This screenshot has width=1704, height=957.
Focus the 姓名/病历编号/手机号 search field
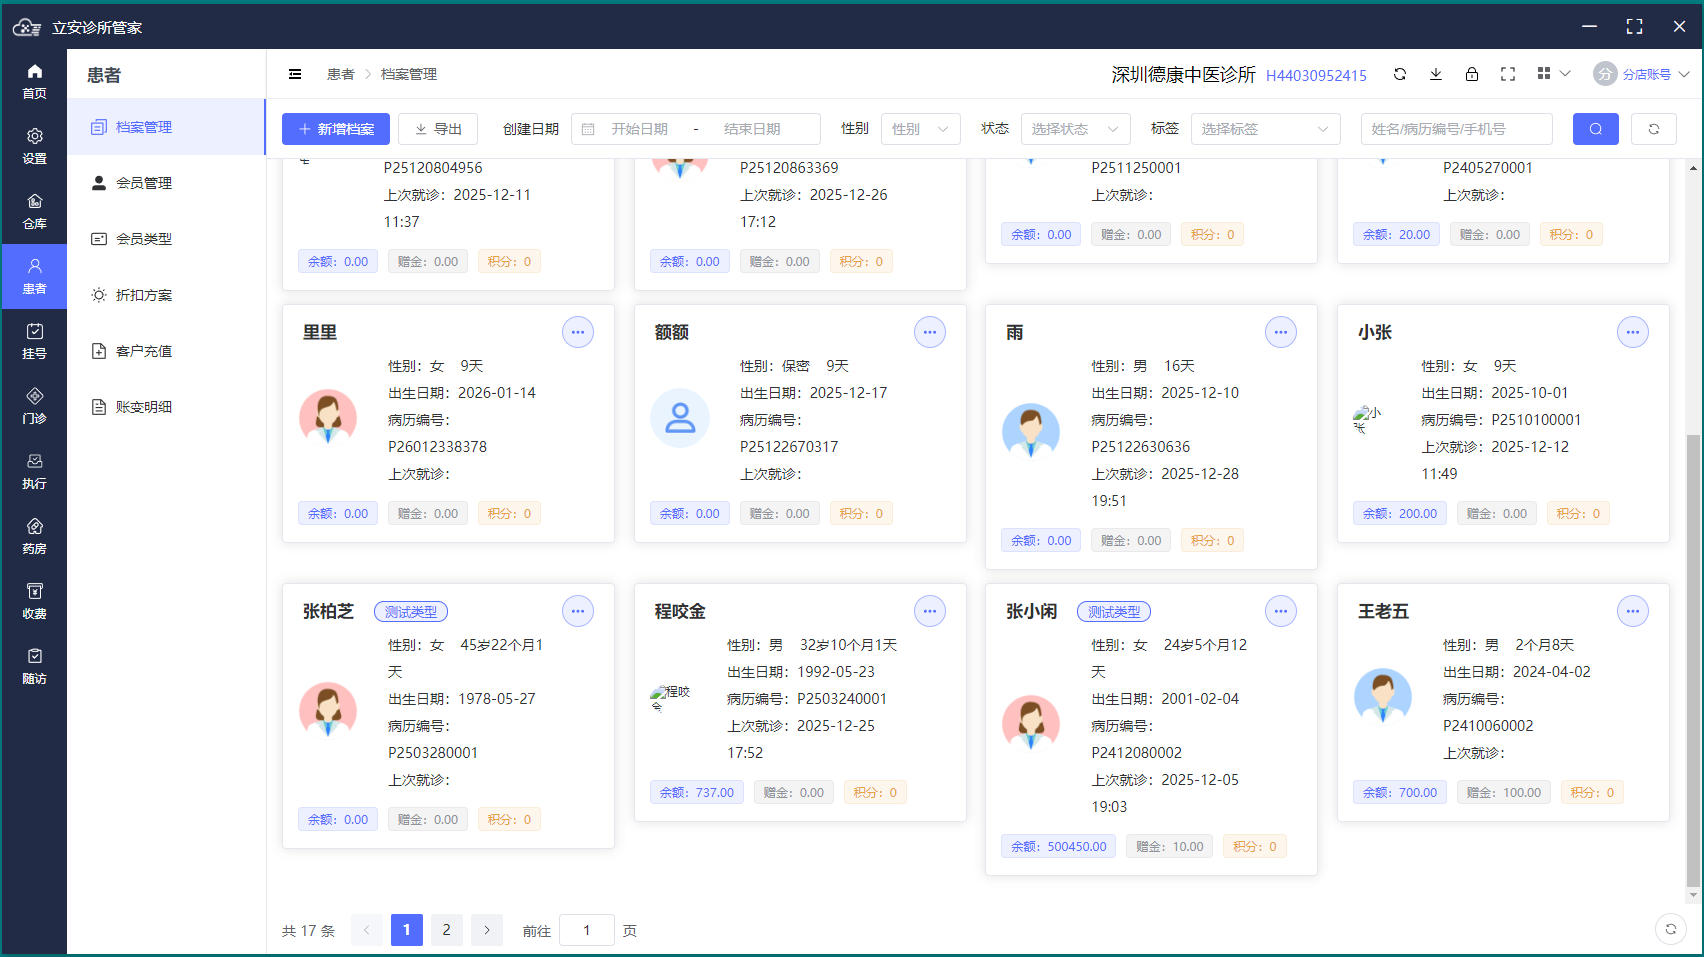[1457, 129]
